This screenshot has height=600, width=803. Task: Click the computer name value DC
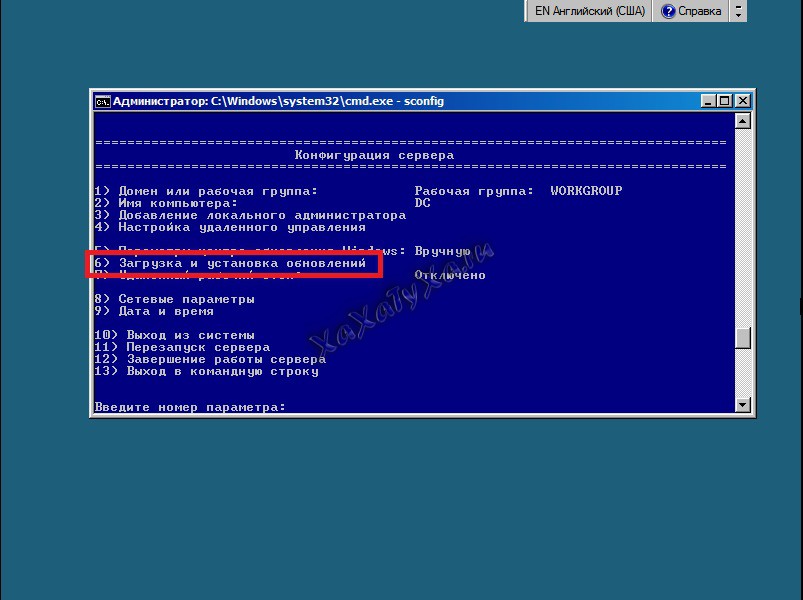[x=422, y=203]
